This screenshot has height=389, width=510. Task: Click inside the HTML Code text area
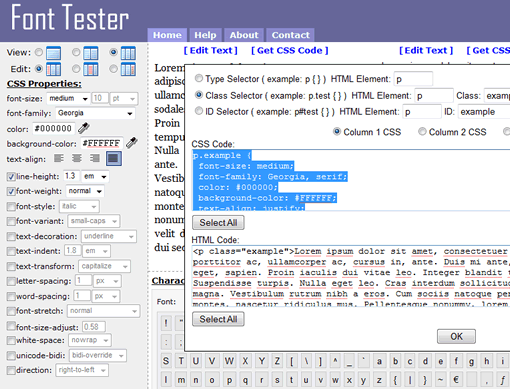(351, 276)
